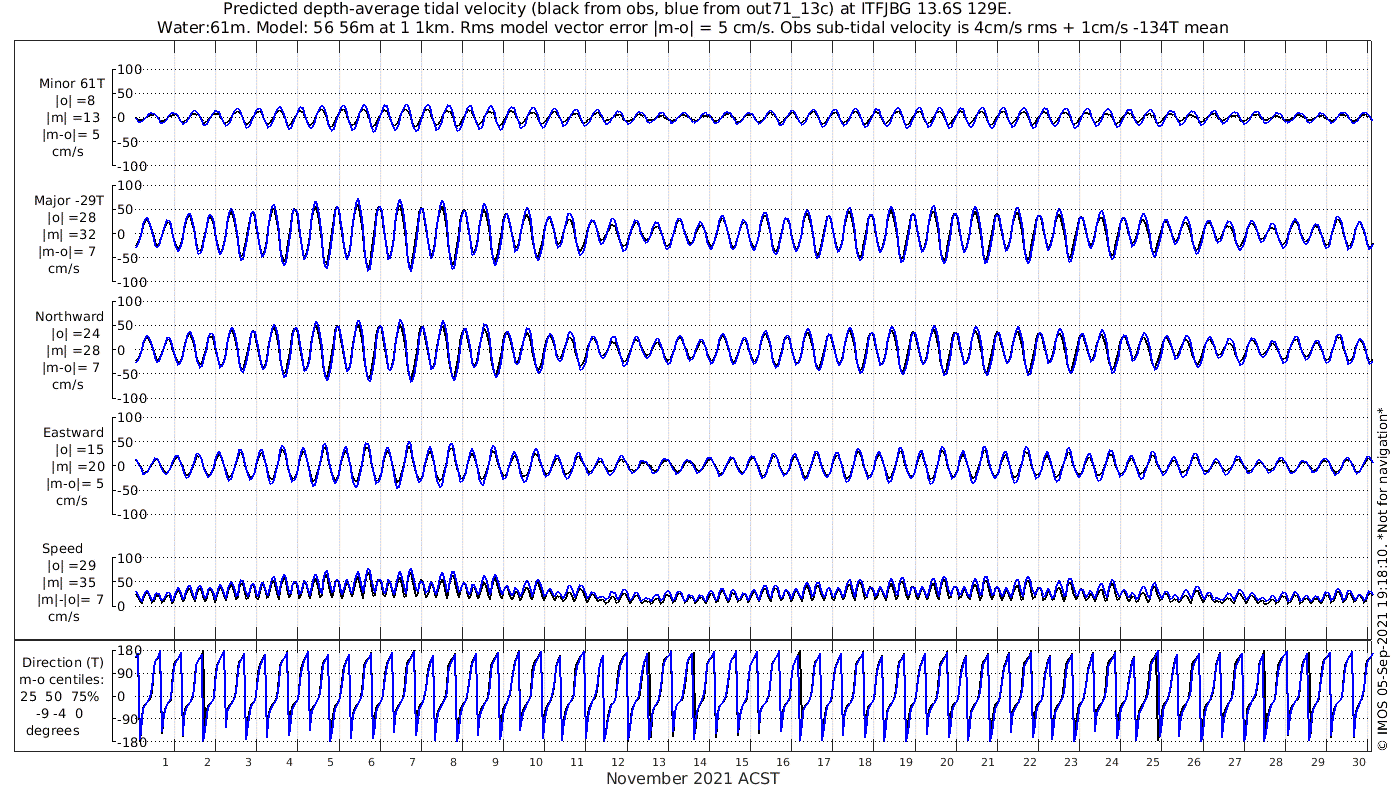Viewport: 1400px width, 800px height.
Task: Click day '30' on the date axis
Action: coord(1359,762)
